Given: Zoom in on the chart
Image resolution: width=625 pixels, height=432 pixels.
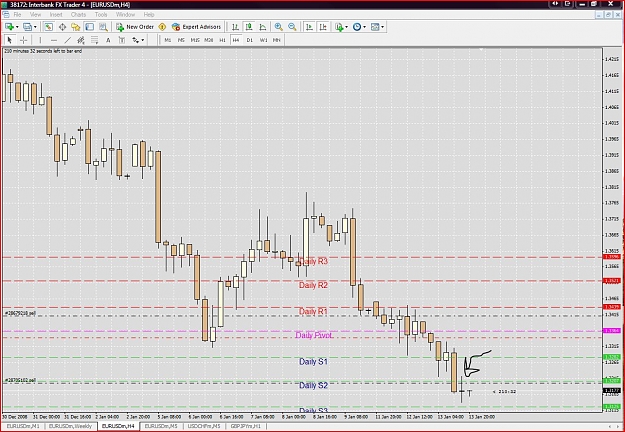Looking at the screenshot, I should [x=279, y=27].
